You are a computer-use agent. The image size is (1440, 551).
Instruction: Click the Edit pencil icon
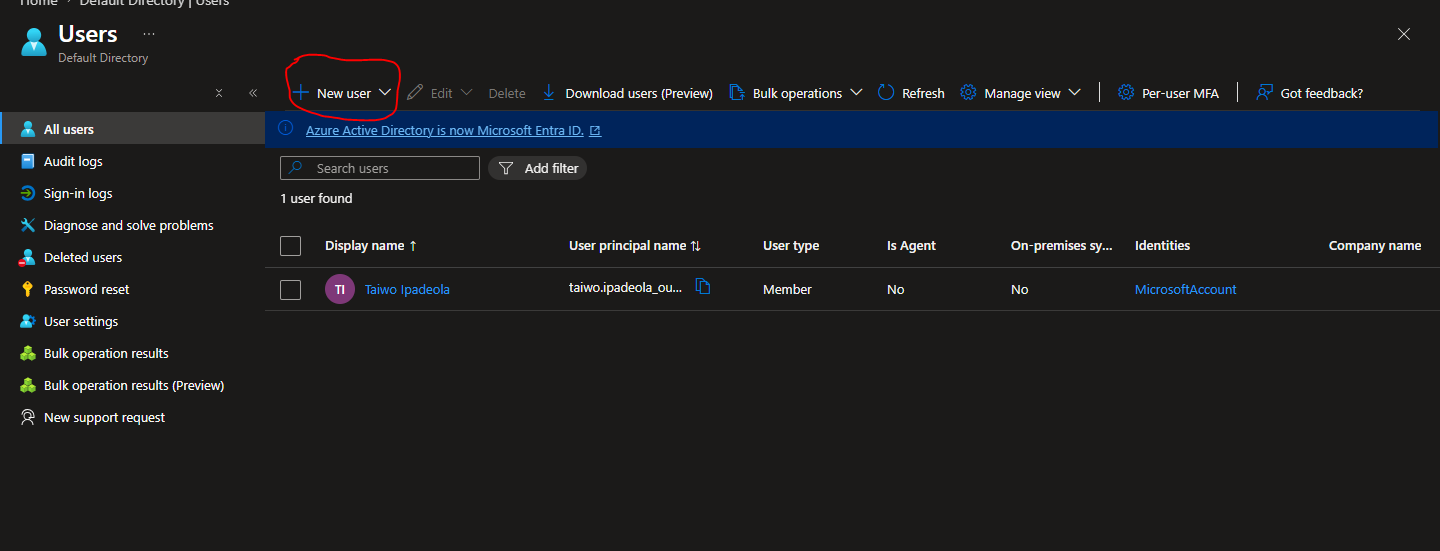tap(415, 92)
